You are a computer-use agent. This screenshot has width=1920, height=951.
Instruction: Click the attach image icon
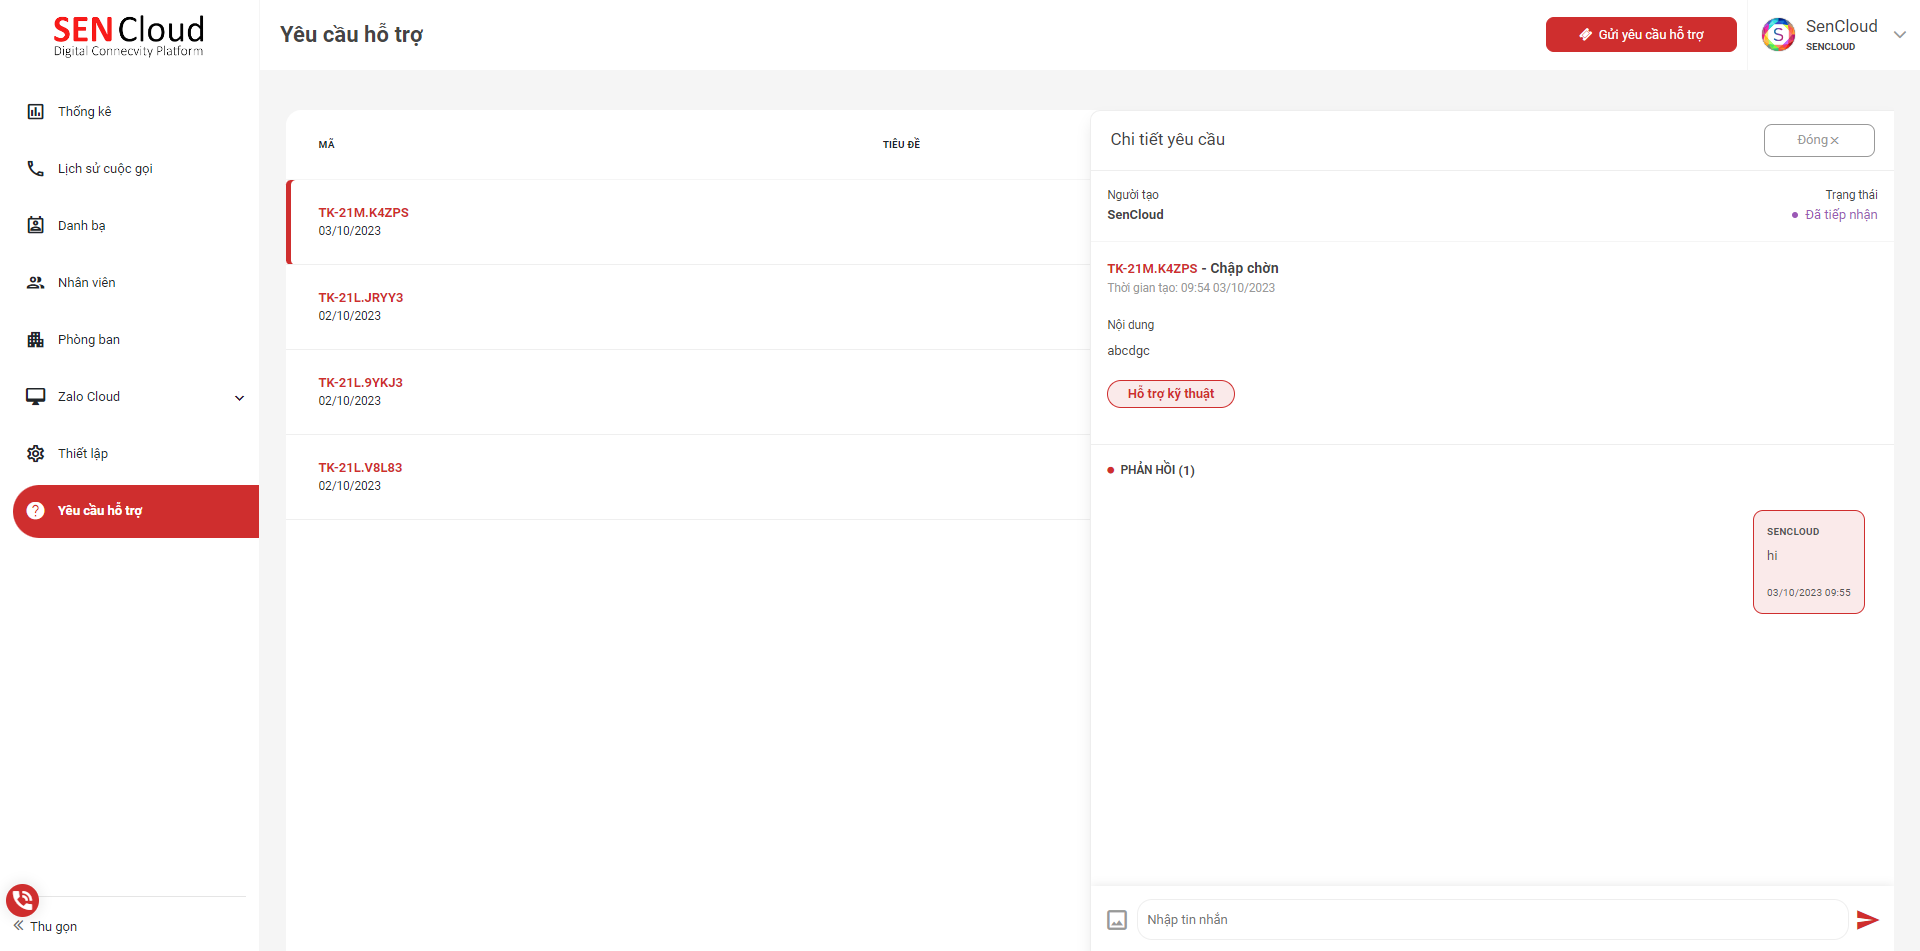coord(1117,920)
